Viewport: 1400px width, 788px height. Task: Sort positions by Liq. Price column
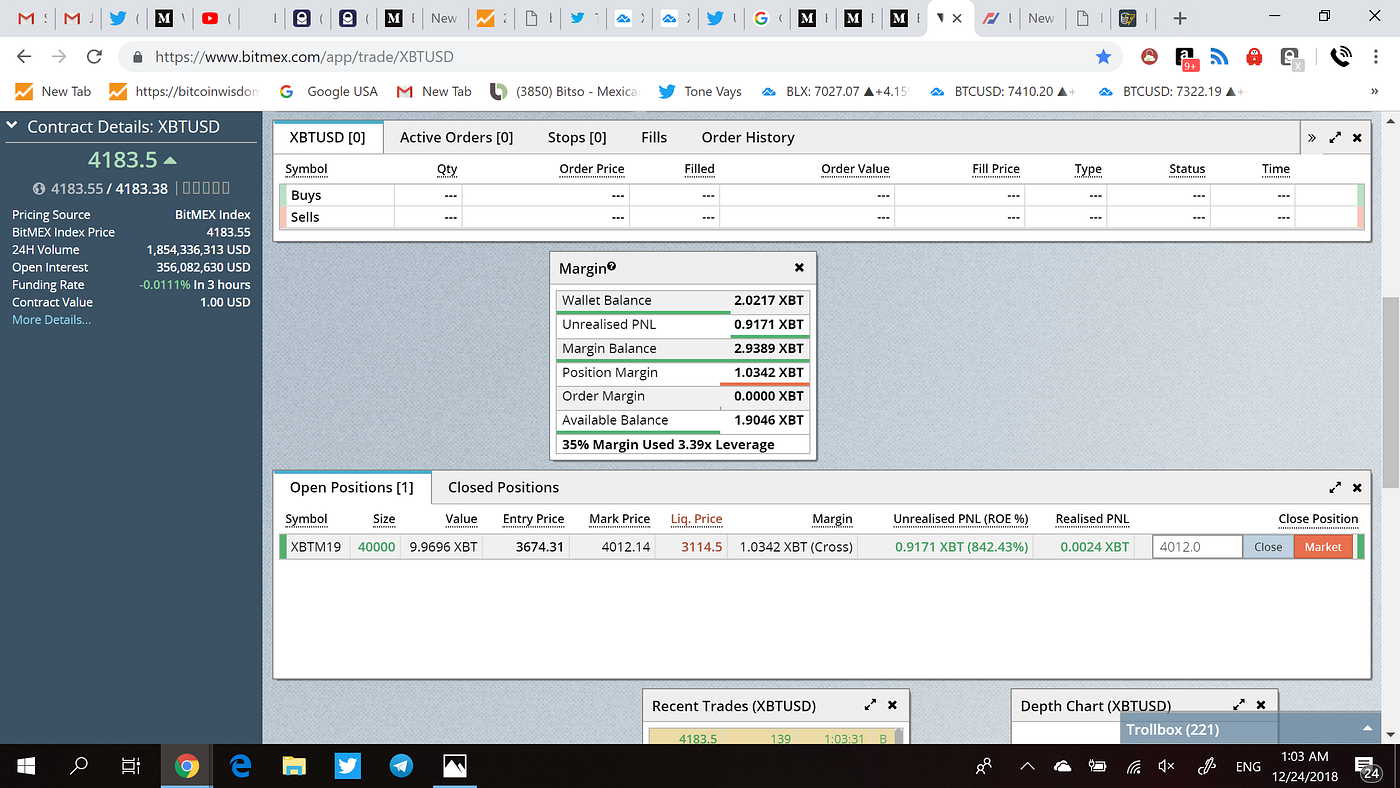(696, 519)
